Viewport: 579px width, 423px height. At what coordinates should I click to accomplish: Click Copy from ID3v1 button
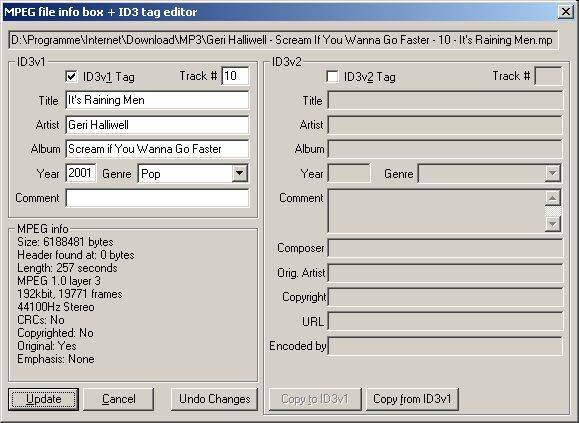click(x=412, y=399)
